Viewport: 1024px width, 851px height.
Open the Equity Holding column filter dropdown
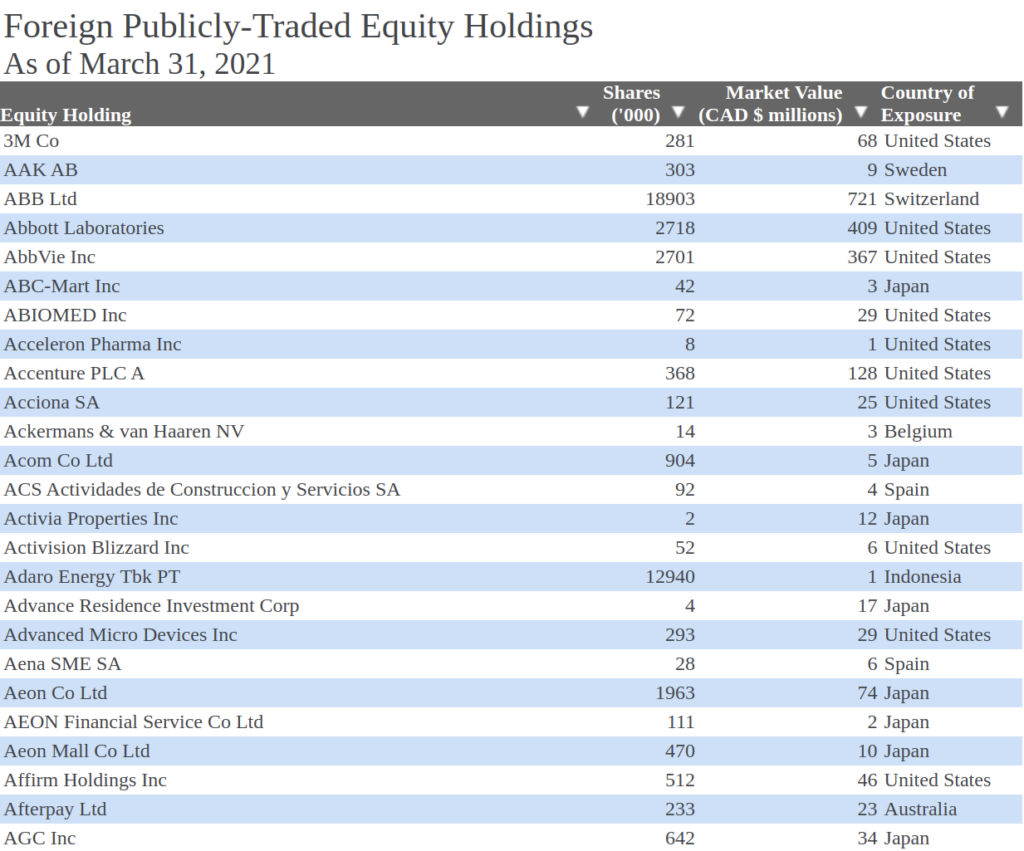pyautogui.click(x=583, y=112)
